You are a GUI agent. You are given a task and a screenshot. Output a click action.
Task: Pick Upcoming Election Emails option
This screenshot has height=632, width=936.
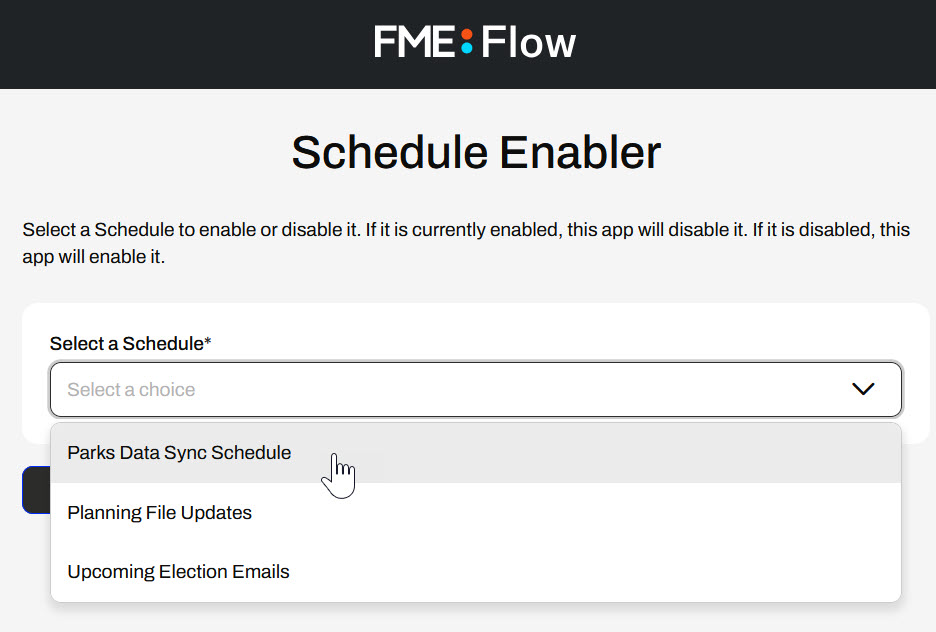click(178, 572)
